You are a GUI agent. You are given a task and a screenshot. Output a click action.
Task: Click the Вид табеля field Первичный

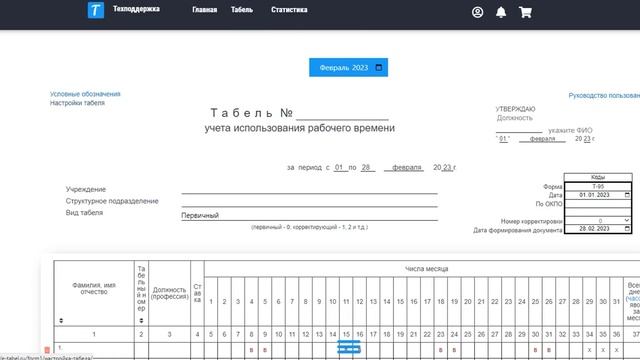(309, 215)
